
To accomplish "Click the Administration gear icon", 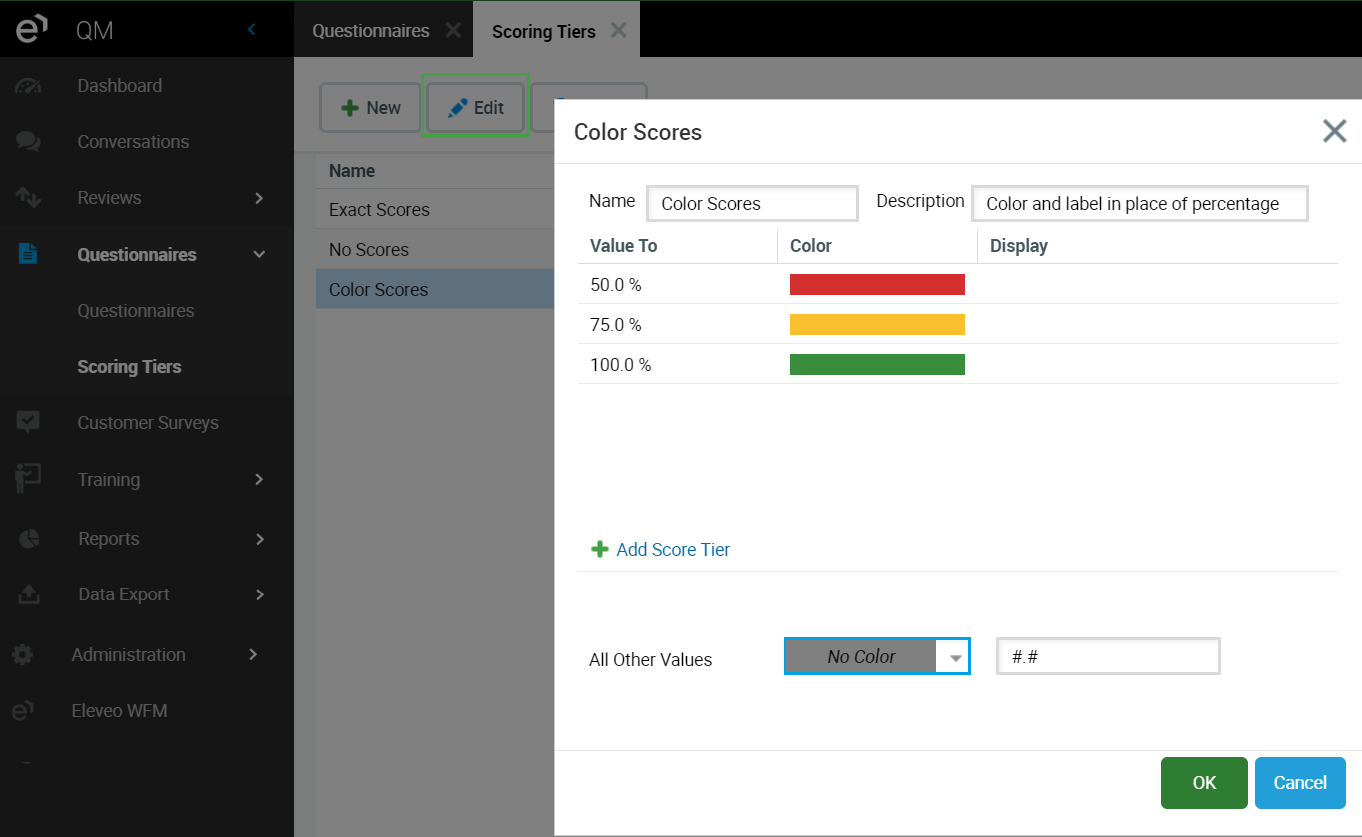I will 23,655.
